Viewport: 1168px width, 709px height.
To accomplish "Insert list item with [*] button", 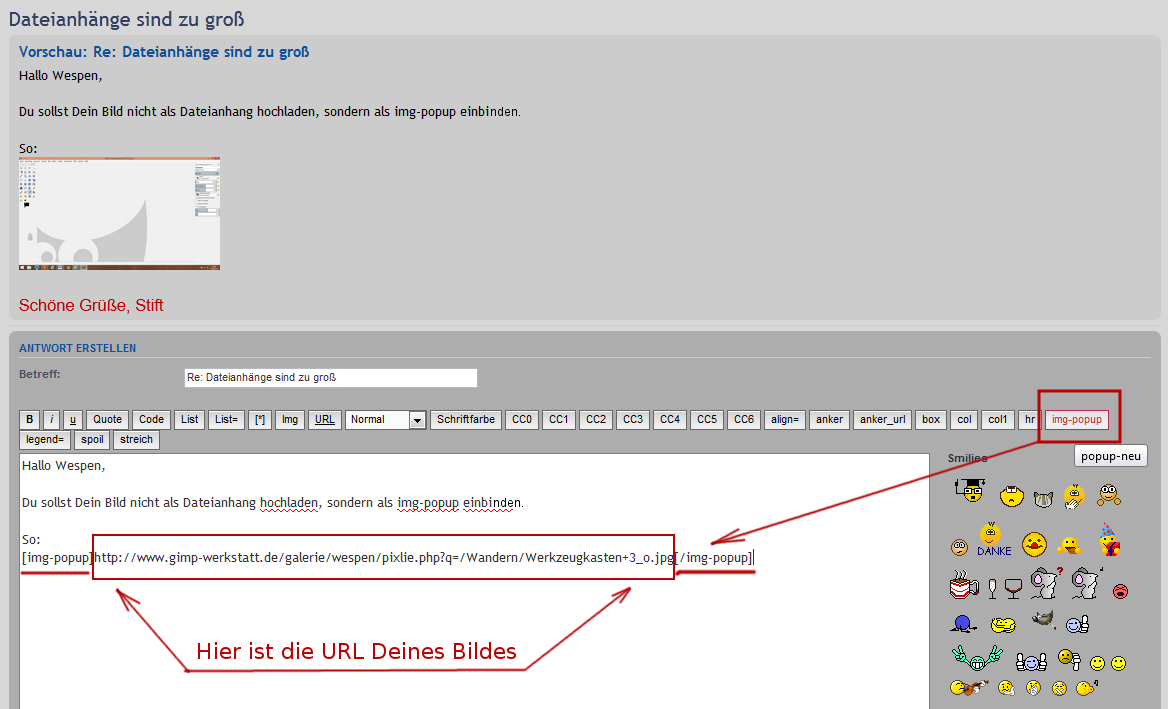I will pos(259,419).
